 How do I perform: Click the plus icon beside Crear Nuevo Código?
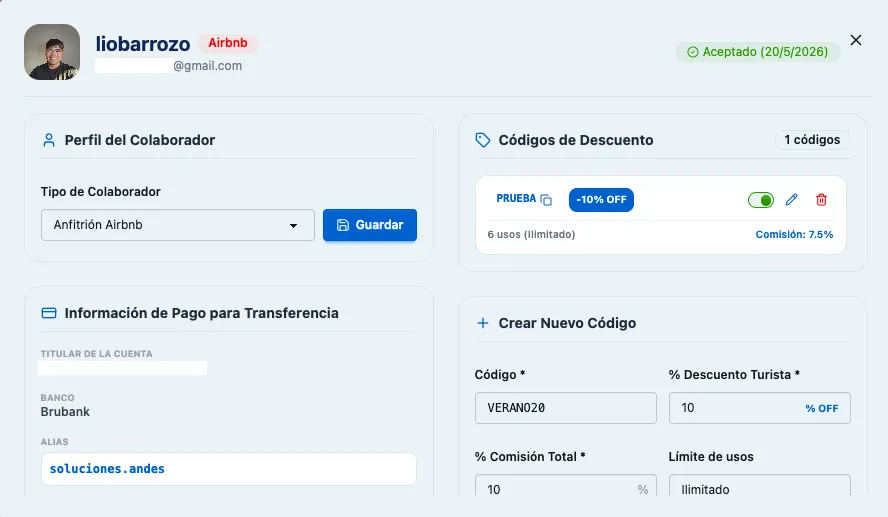(483, 323)
